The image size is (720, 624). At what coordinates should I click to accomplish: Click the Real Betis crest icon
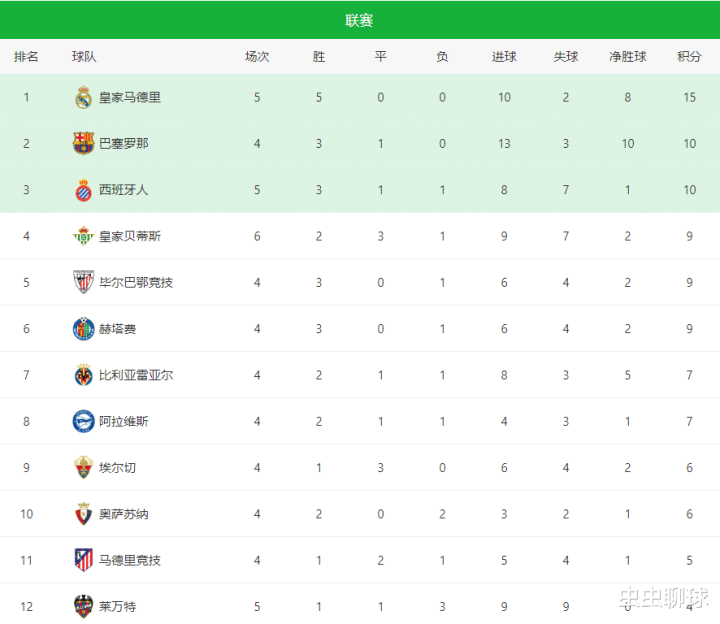click(x=84, y=236)
